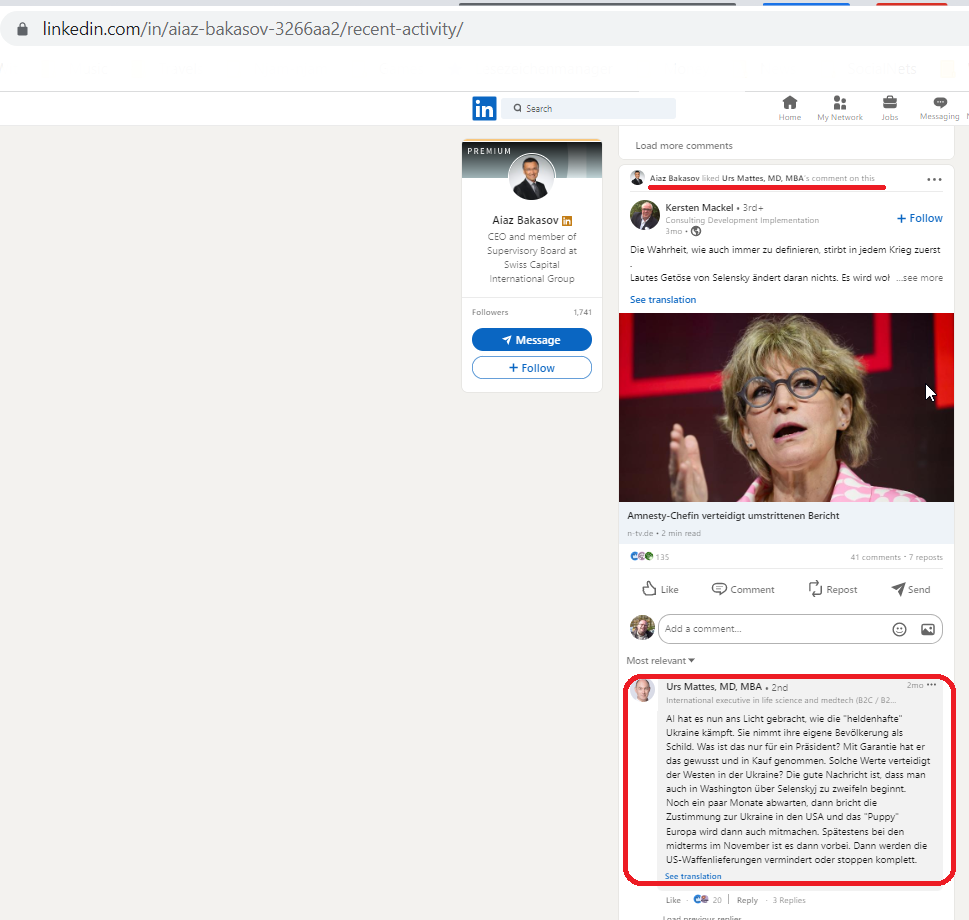View the 7 reposts count
The width and height of the screenshot is (969, 920).
926,557
